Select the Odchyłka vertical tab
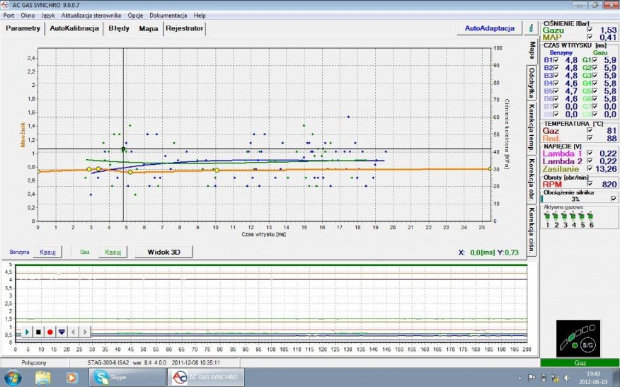 coord(532,83)
